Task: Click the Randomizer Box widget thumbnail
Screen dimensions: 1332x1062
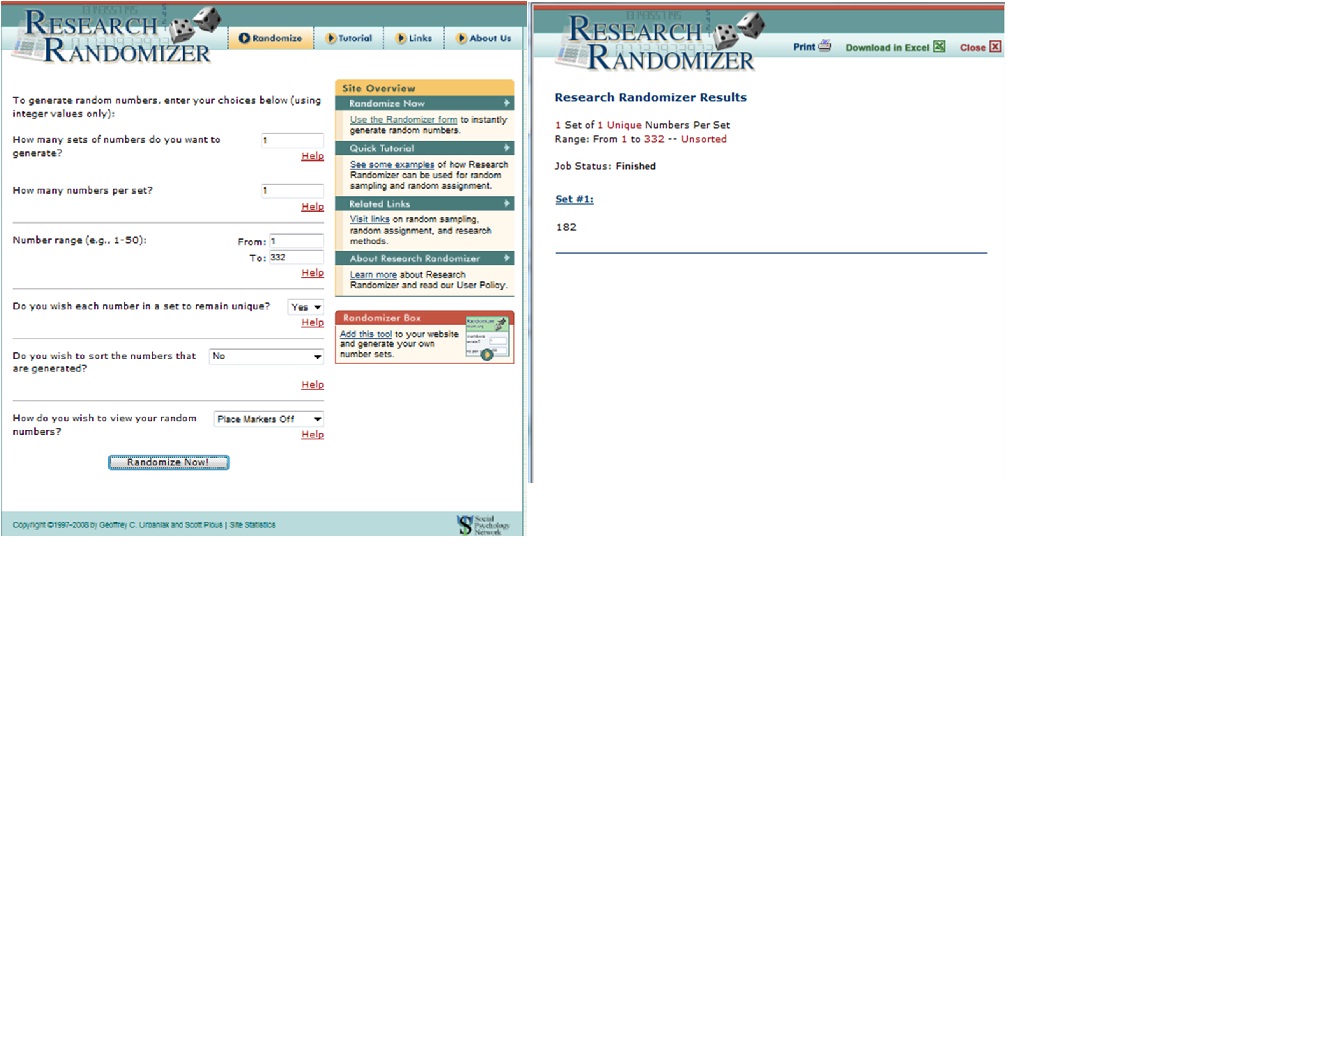Action: click(x=487, y=339)
